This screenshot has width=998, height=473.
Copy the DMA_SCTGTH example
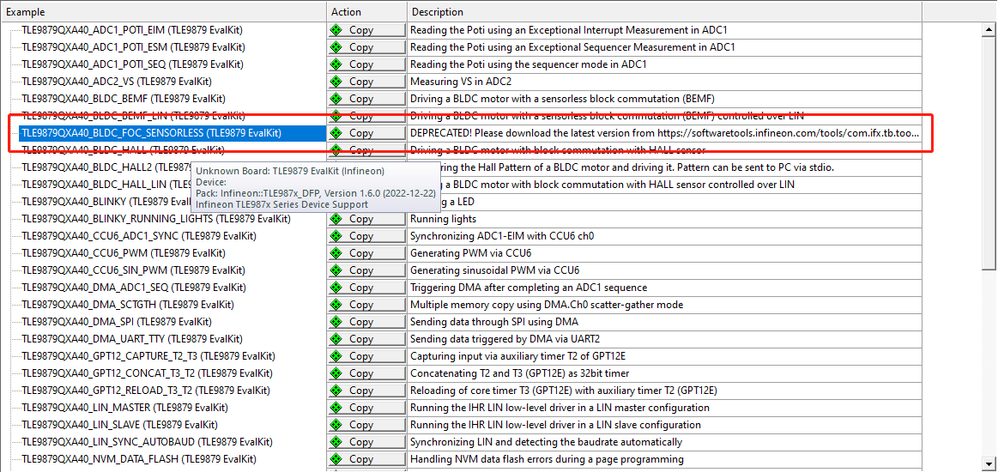tap(367, 305)
